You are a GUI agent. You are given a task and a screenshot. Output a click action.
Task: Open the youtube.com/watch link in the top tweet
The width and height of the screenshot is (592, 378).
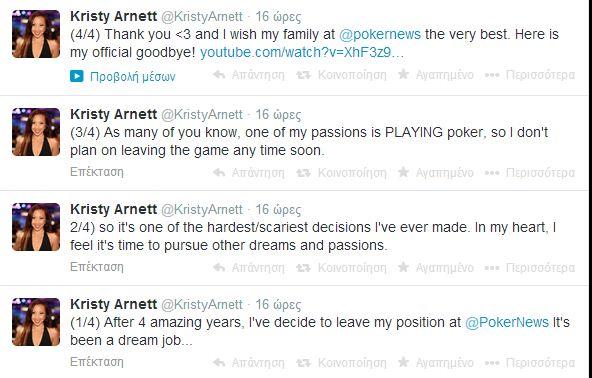[302, 52]
